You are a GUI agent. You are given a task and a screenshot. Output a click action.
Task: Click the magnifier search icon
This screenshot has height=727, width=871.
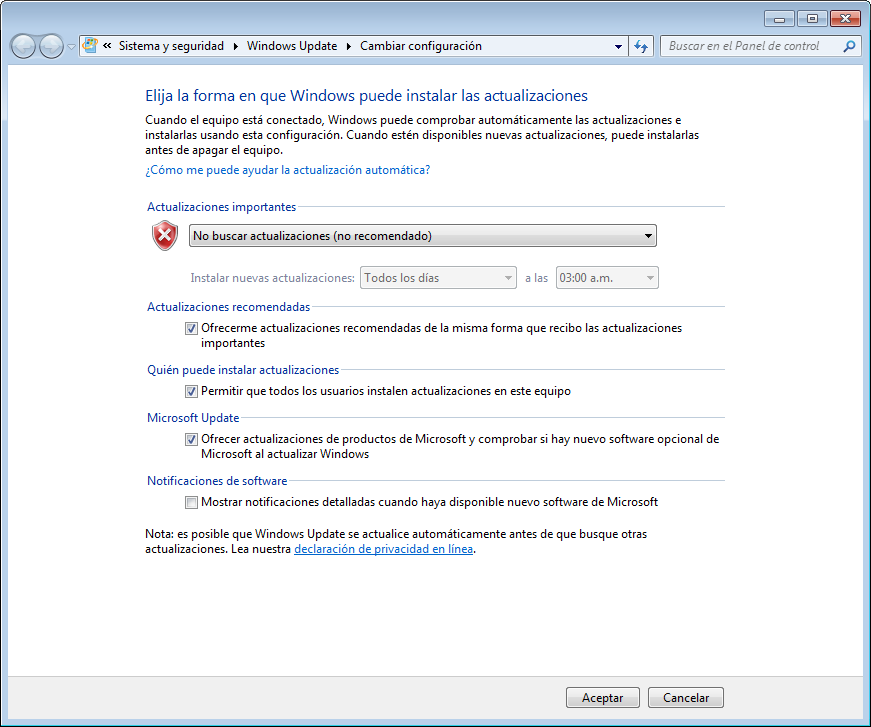pos(849,46)
